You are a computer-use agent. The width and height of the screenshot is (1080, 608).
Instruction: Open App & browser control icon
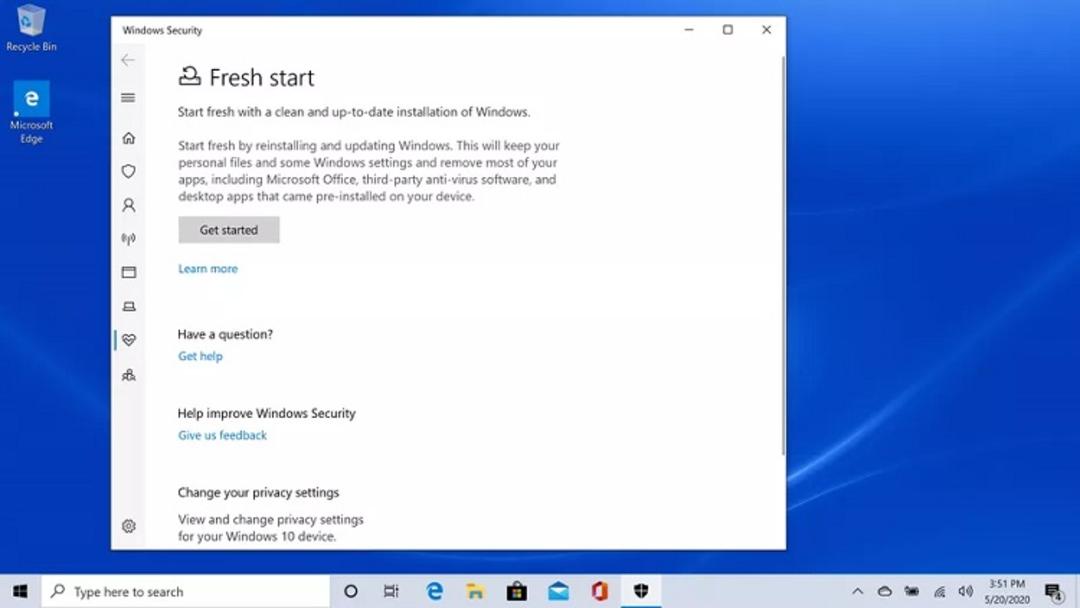129,273
